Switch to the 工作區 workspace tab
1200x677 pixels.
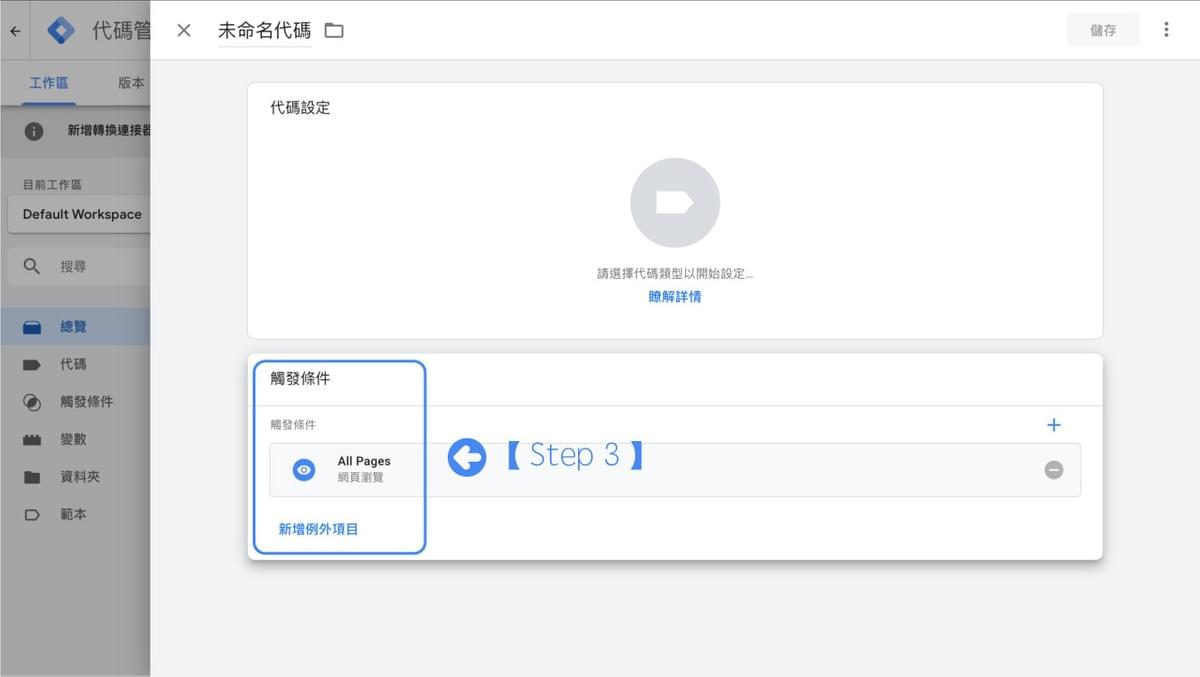49,83
